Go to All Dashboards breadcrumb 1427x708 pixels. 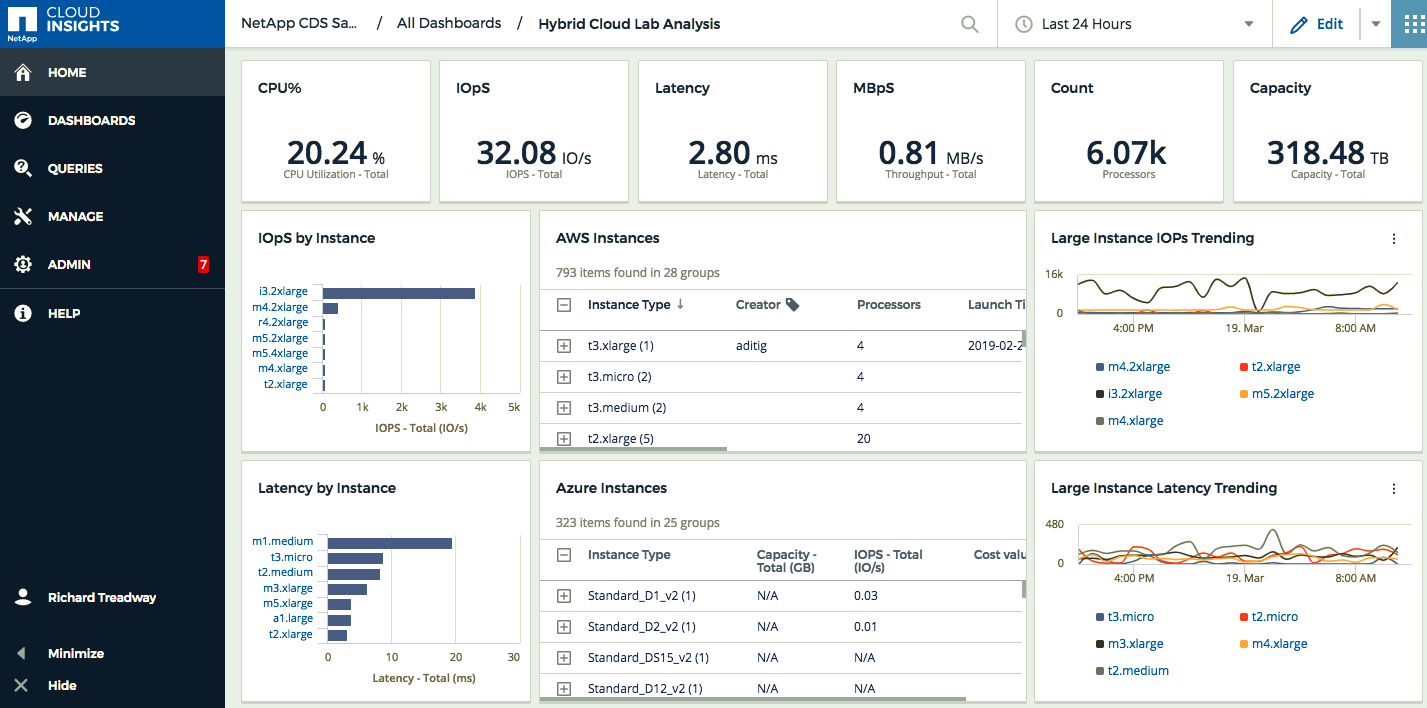(x=449, y=23)
